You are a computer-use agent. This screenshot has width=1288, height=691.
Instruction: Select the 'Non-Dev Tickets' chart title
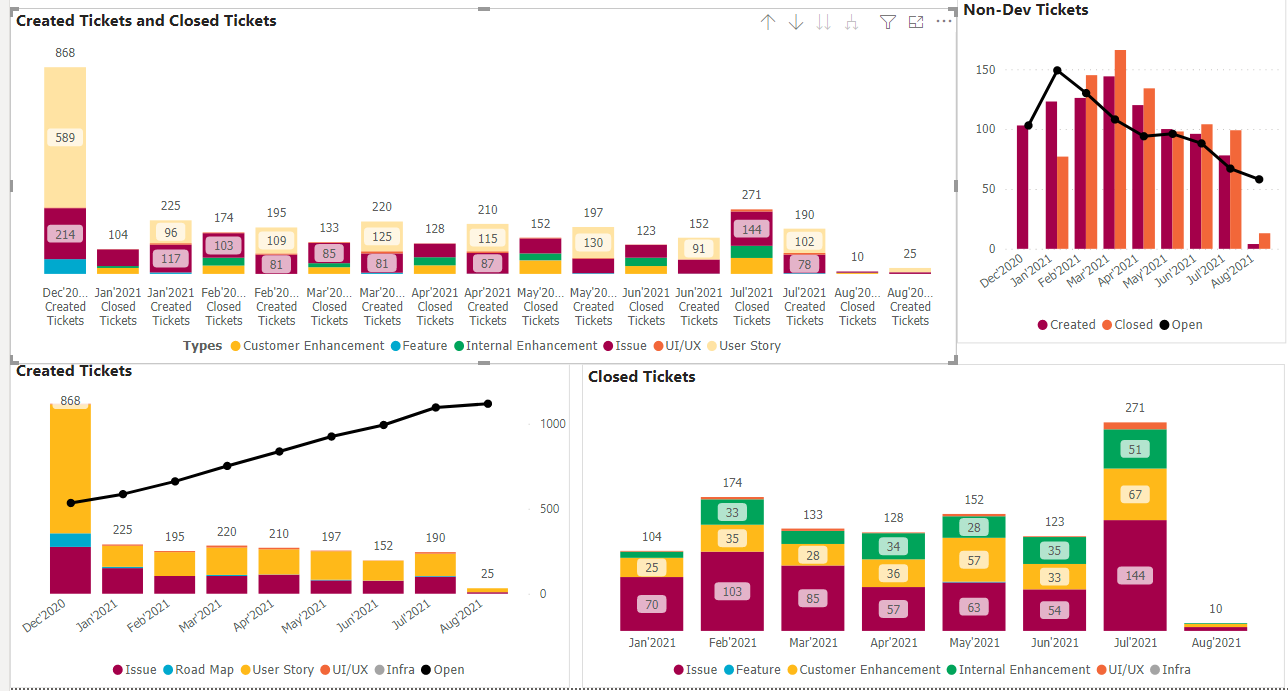pyautogui.click(x=1026, y=9)
